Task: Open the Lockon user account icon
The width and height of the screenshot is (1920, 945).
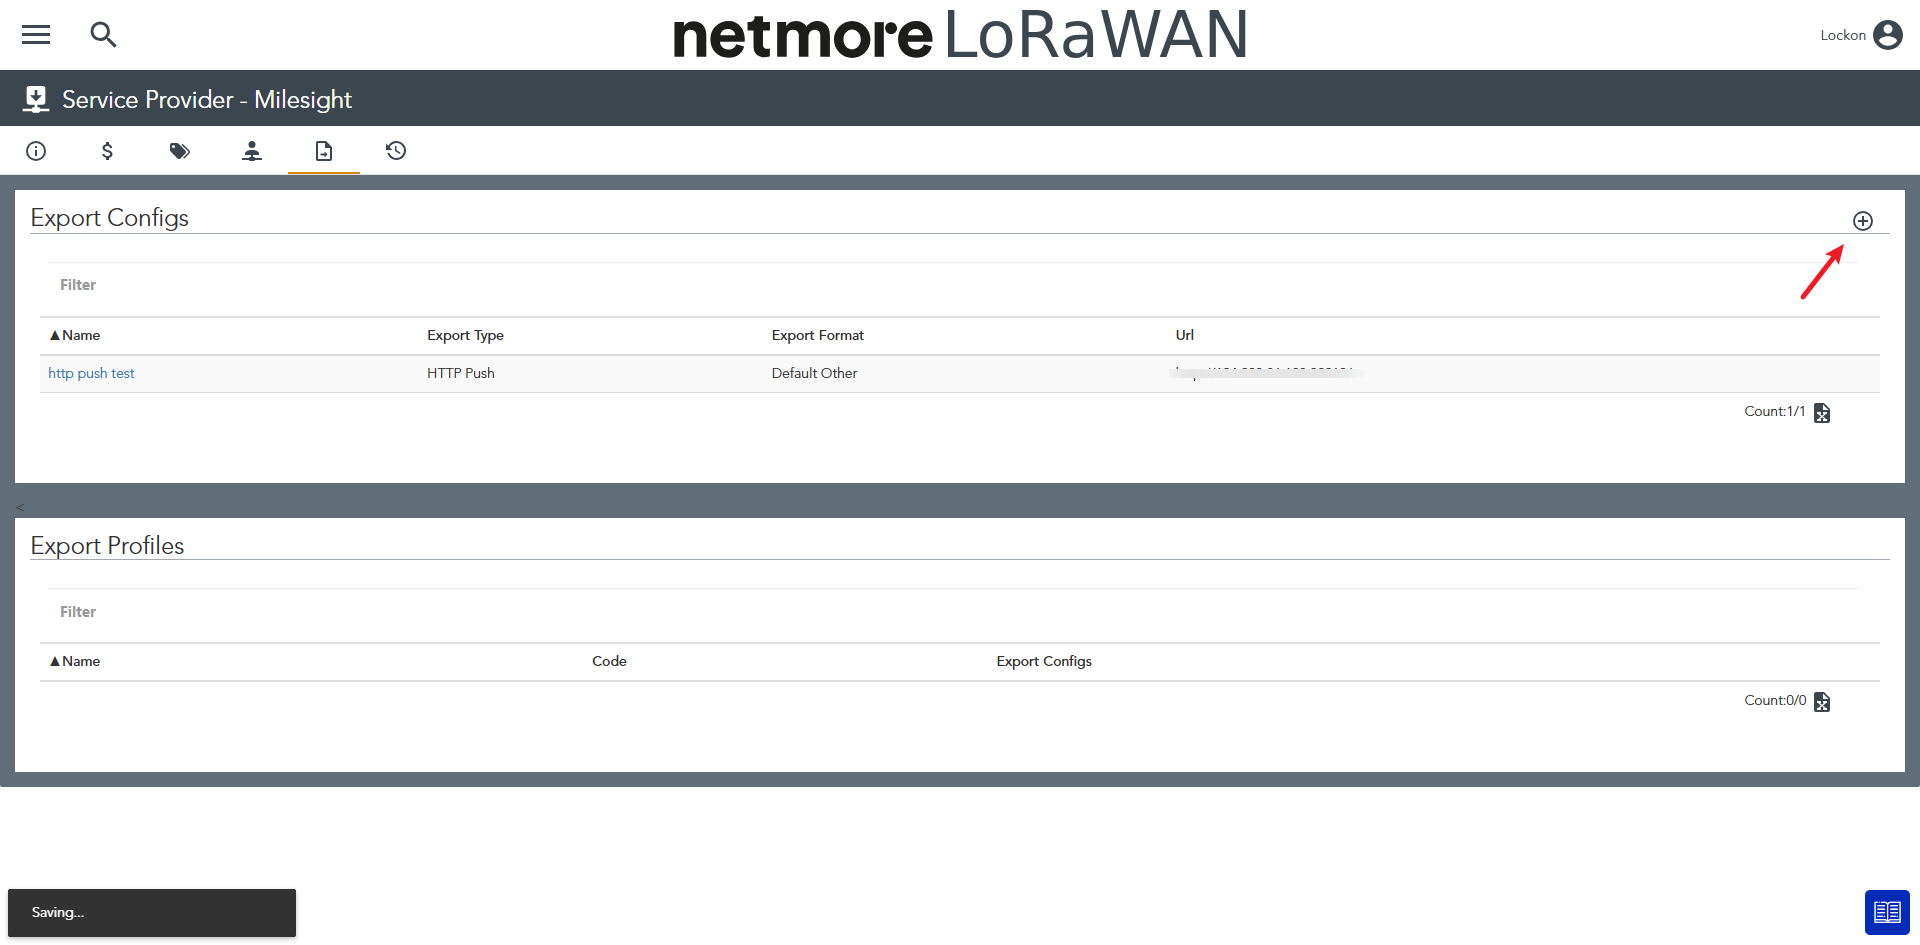Action: click(x=1887, y=35)
